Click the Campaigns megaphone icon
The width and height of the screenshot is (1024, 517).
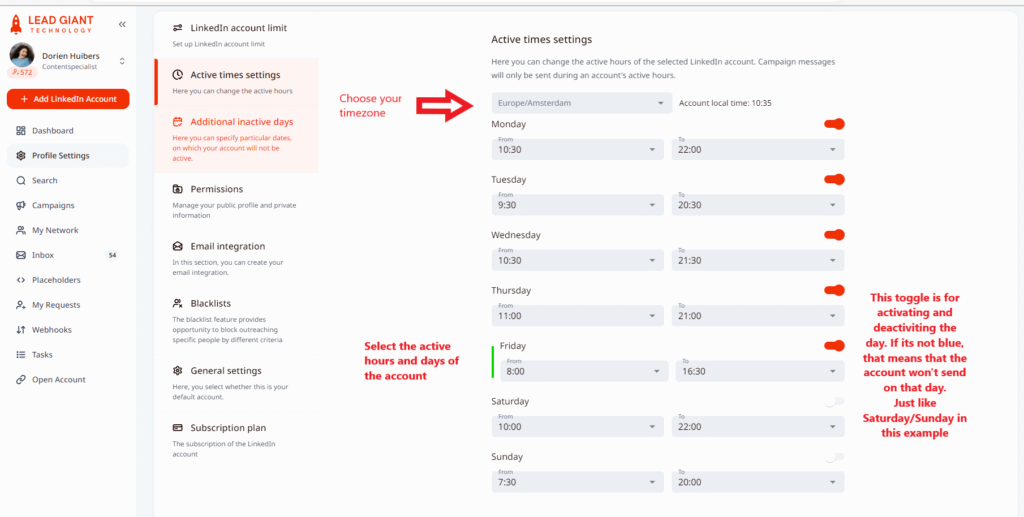click(x=21, y=206)
